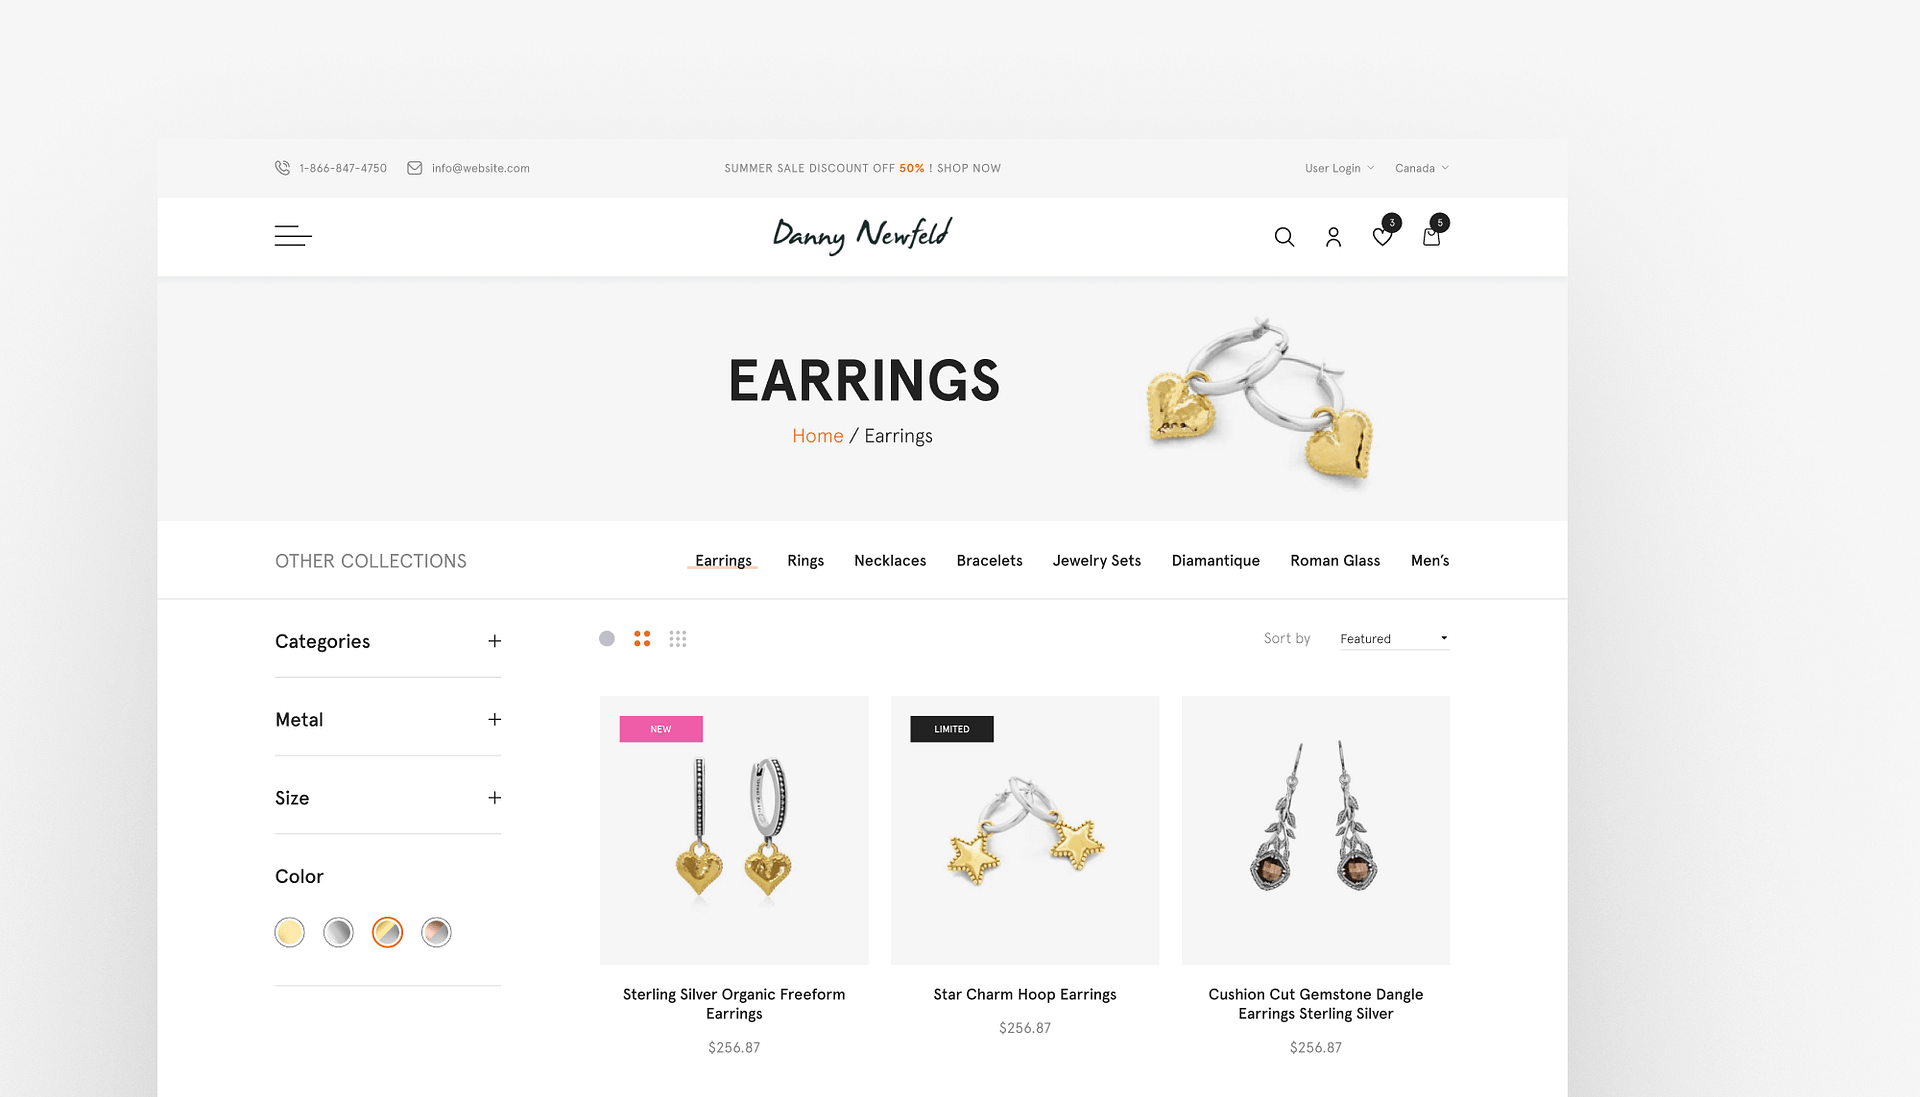This screenshot has height=1097, width=1920.
Task: Click the envelope email icon
Action: 414,168
